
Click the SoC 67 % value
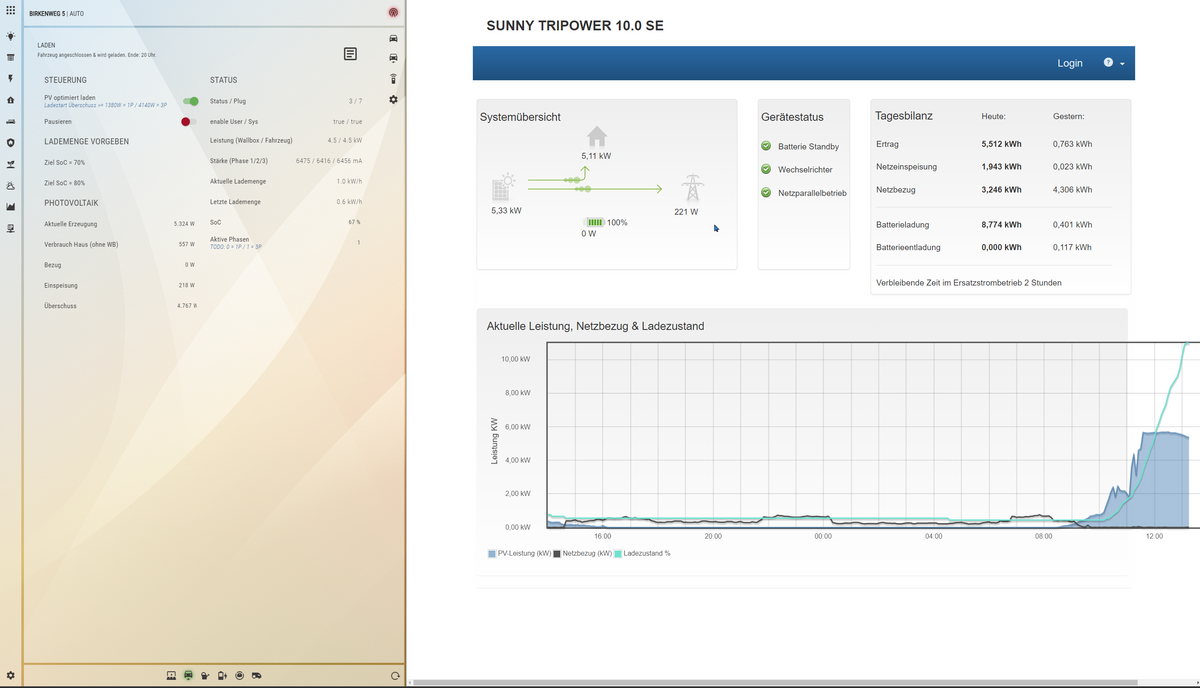point(354,222)
